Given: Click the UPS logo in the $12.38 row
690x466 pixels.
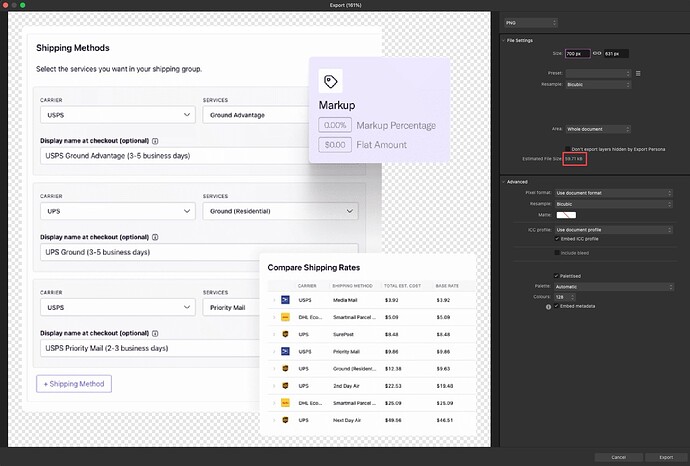Looking at the screenshot, I should pyautogui.click(x=285, y=369).
